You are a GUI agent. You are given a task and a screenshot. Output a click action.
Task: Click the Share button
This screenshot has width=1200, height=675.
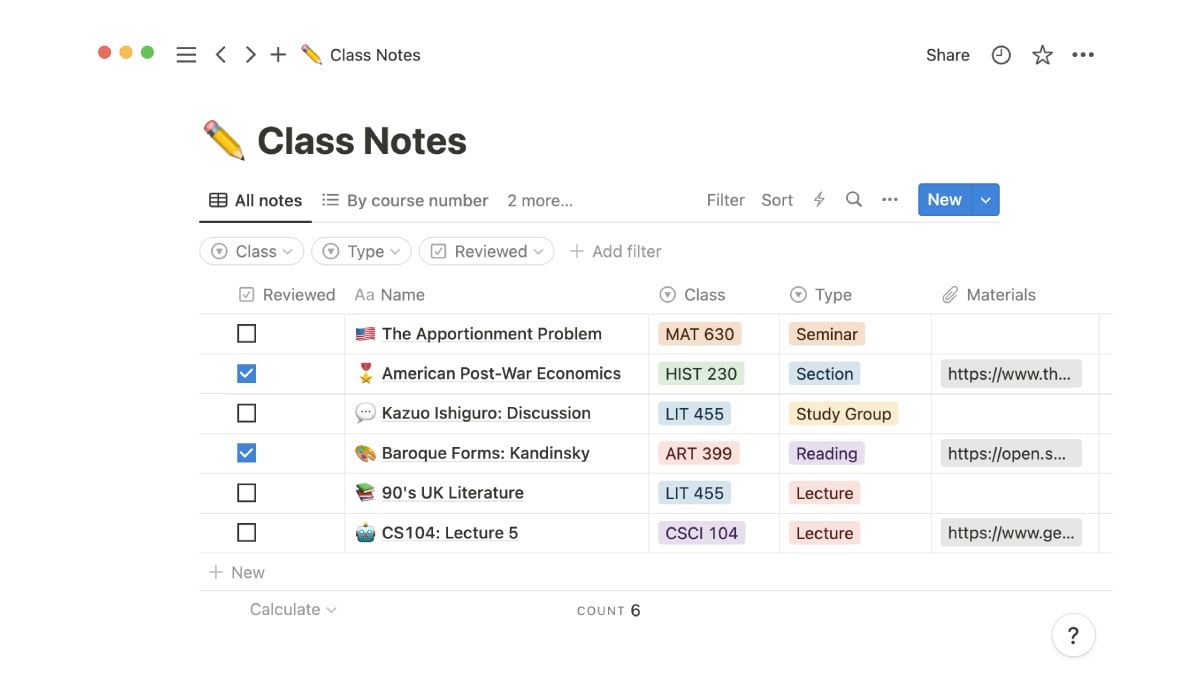coord(947,55)
